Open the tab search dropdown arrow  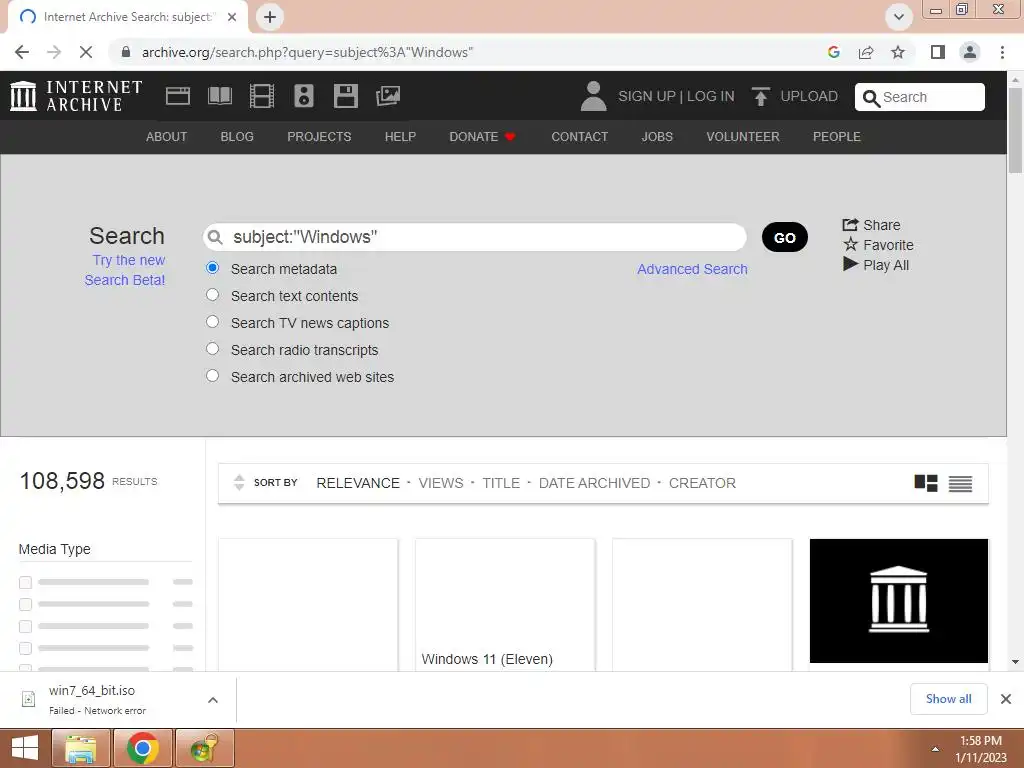pyautogui.click(x=899, y=17)
